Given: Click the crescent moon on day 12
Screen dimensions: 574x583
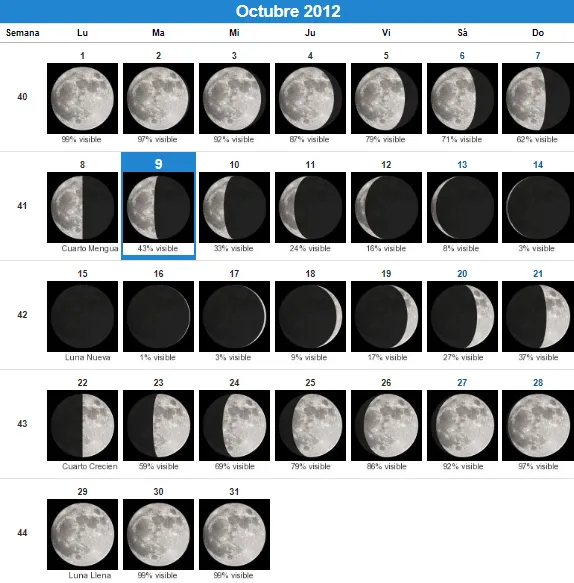Looking at the screenshot, I should pos(386,207).
